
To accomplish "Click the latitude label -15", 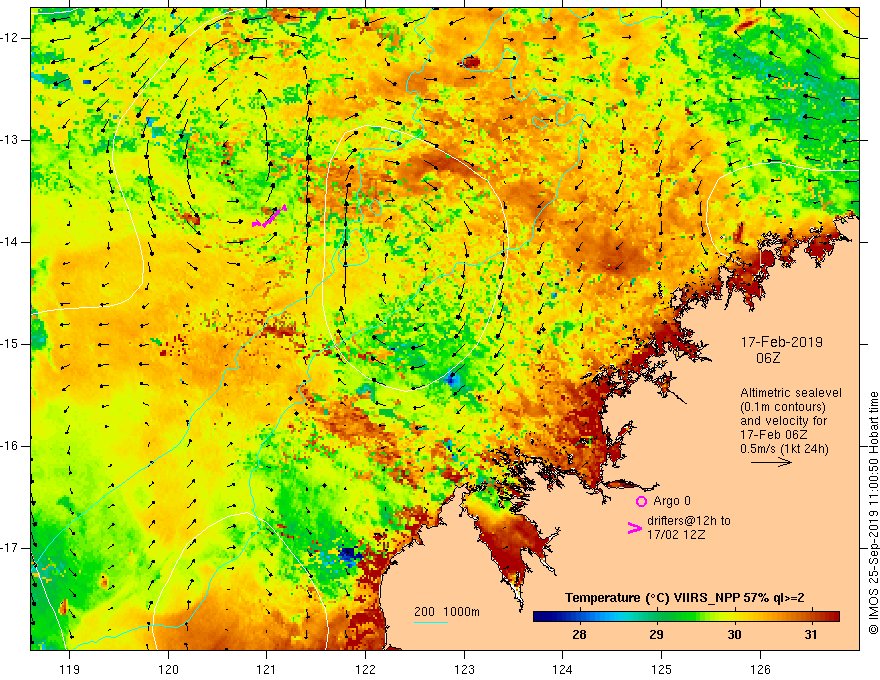I will click(x=10, y=344).
